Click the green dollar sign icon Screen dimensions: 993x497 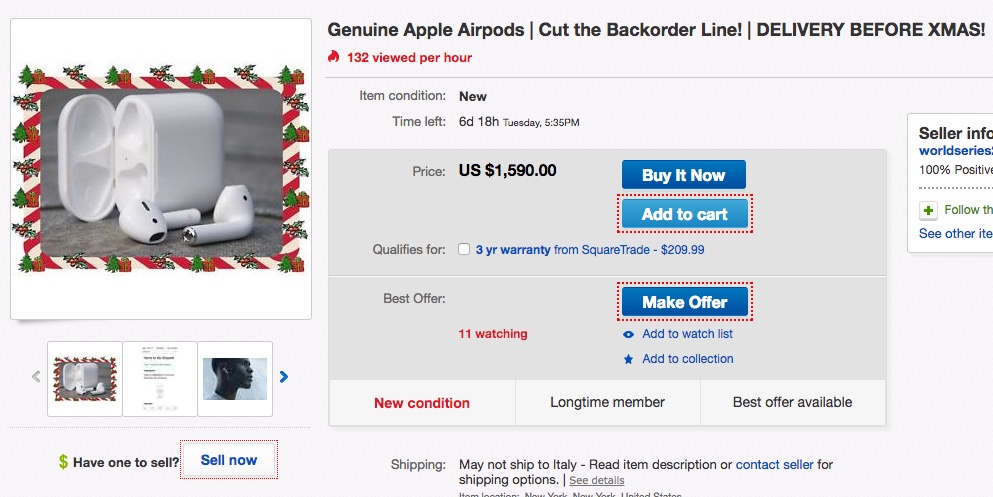point(63,462)
